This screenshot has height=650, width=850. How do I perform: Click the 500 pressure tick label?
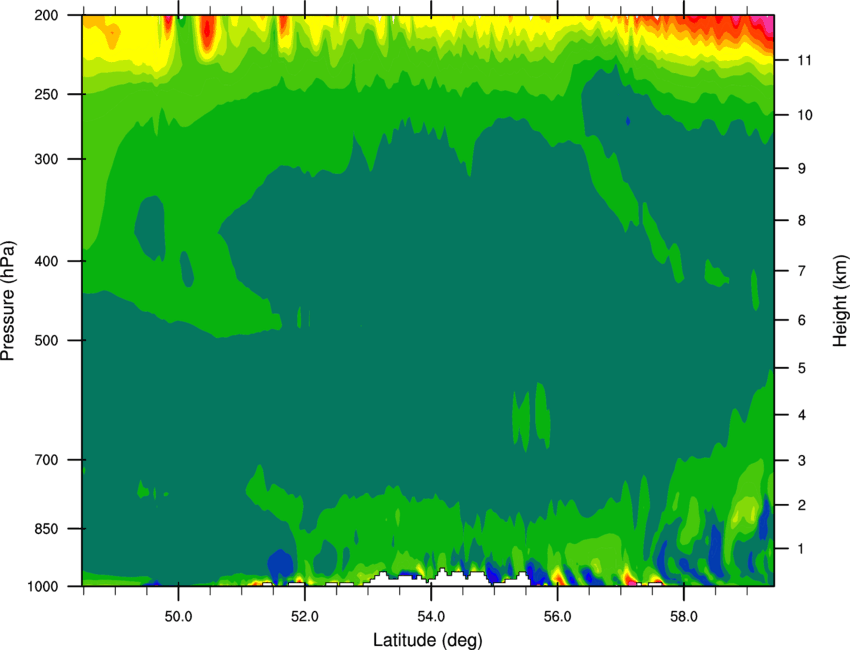point(46,340)
